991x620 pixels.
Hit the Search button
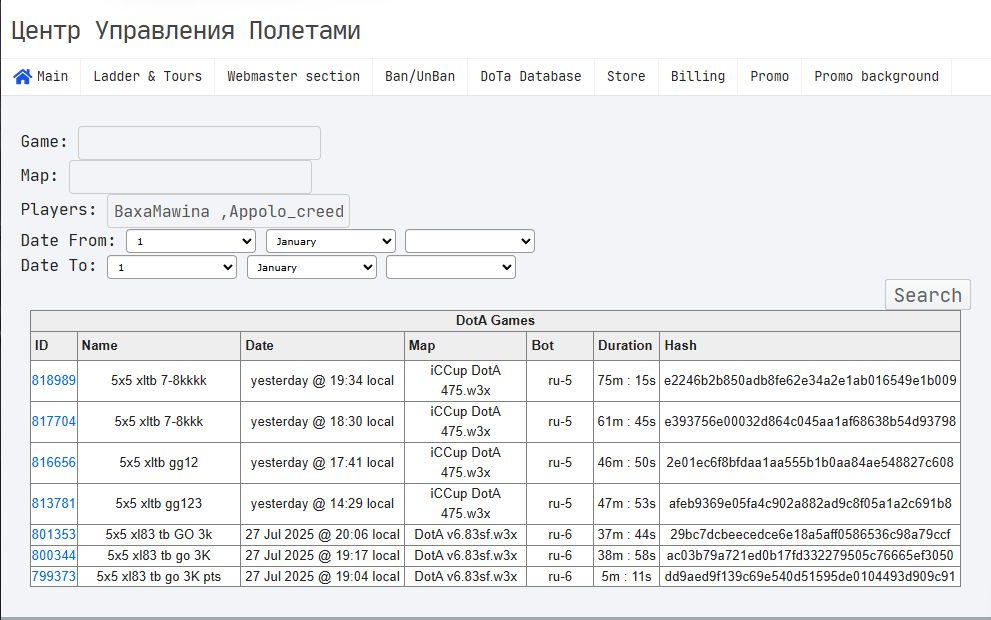(x=927, y=295)
